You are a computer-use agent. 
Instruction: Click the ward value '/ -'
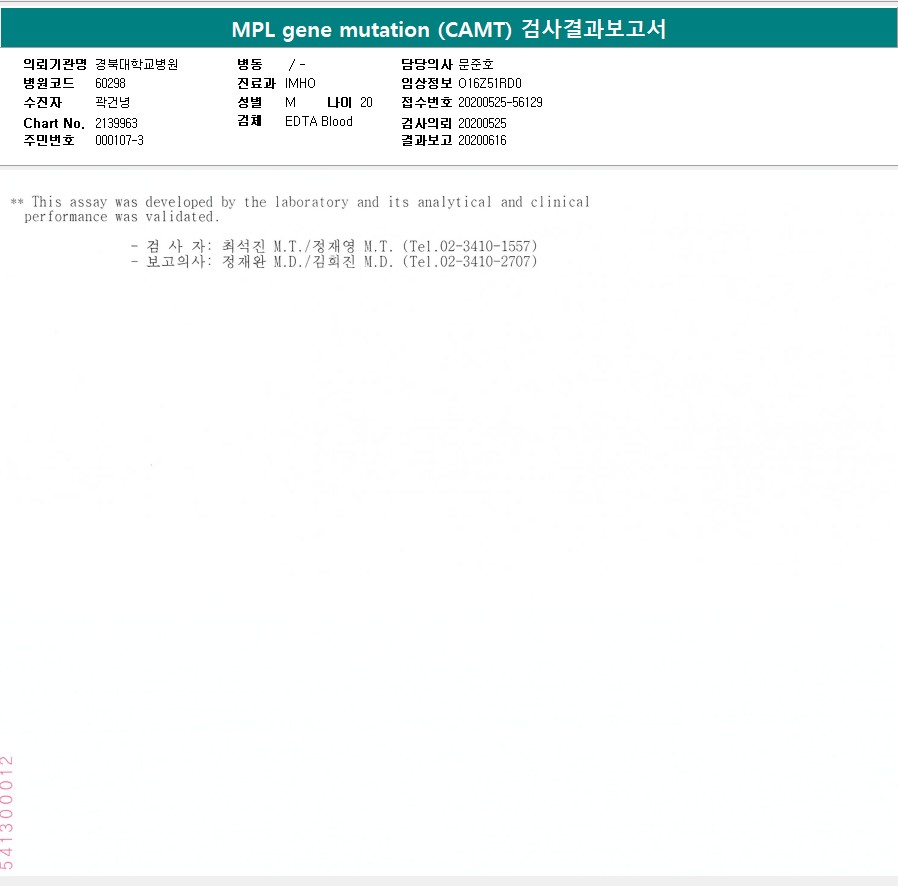(x=297, y=64)
